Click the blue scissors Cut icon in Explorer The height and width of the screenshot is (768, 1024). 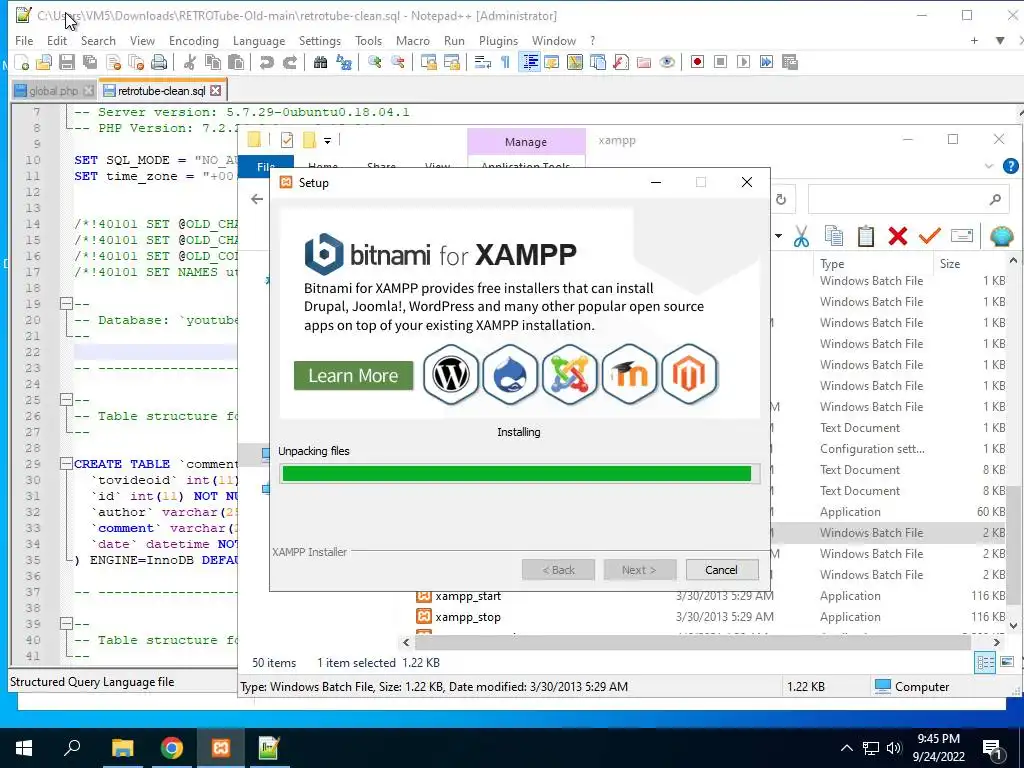(x=801, y=236)
